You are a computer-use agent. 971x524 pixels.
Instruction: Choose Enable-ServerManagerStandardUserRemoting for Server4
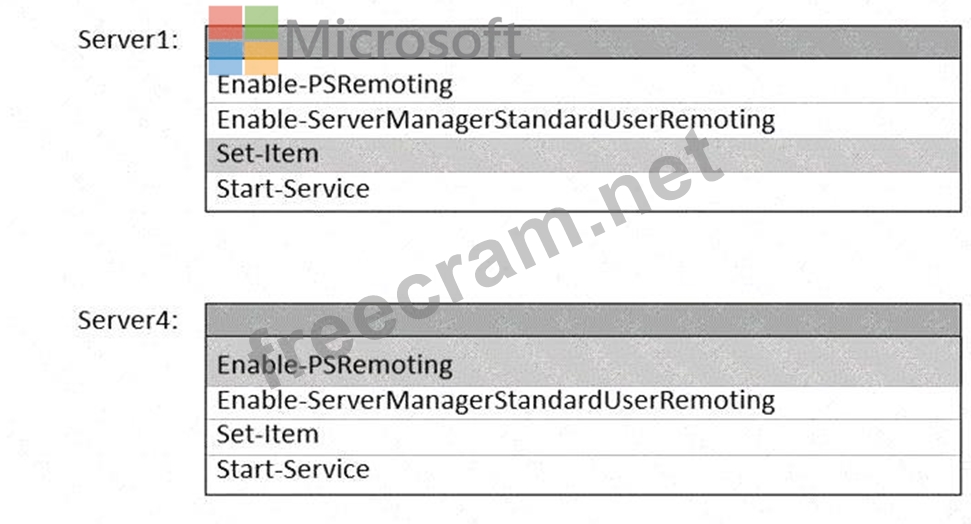[x=496, y=400]
